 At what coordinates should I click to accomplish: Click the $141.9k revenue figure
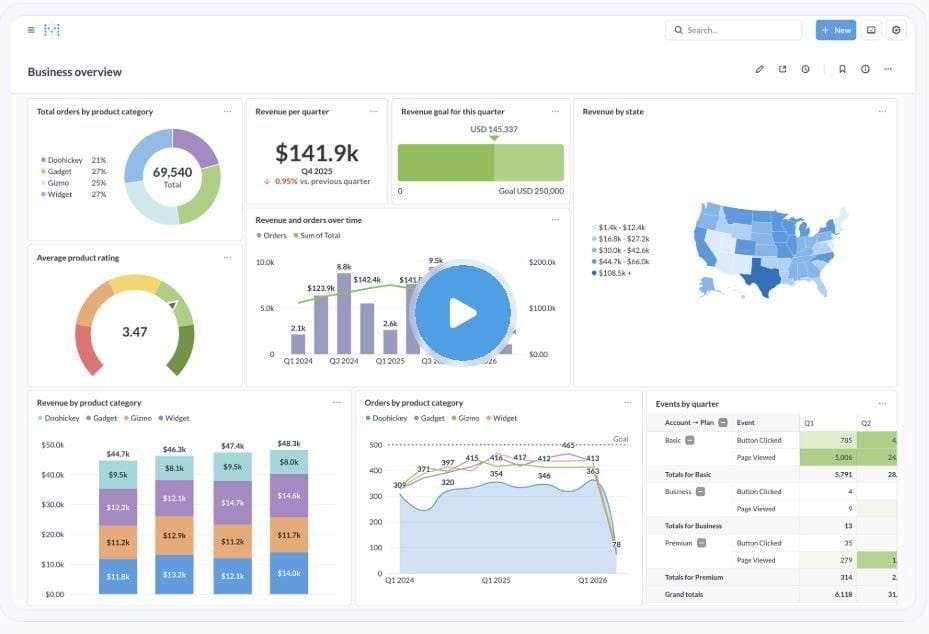(317, 153)
